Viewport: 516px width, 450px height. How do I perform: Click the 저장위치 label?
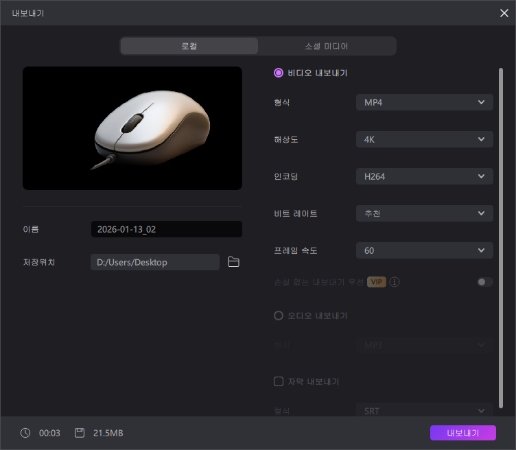pyautogui.click(x=39, y=262)
